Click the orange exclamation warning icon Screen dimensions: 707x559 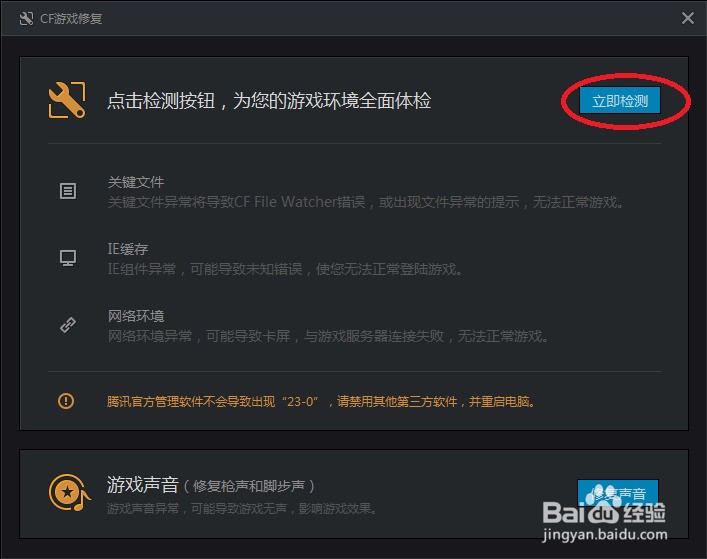pos(66,400)
